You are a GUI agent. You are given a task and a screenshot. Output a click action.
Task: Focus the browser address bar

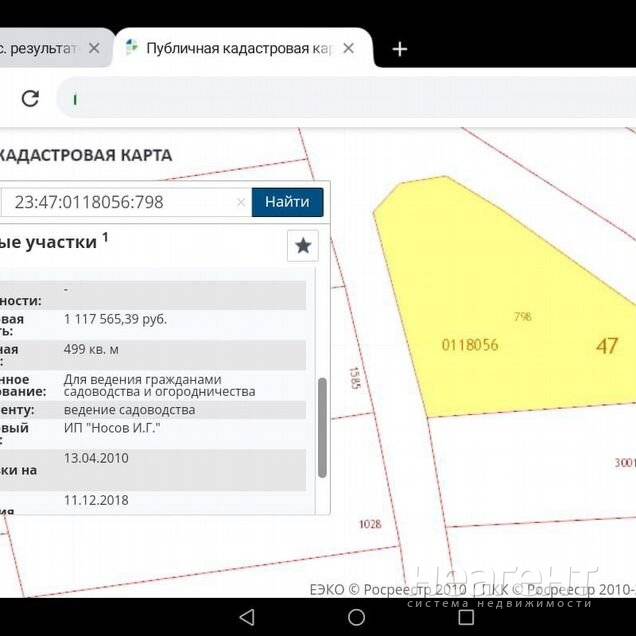tap(340, 98)
